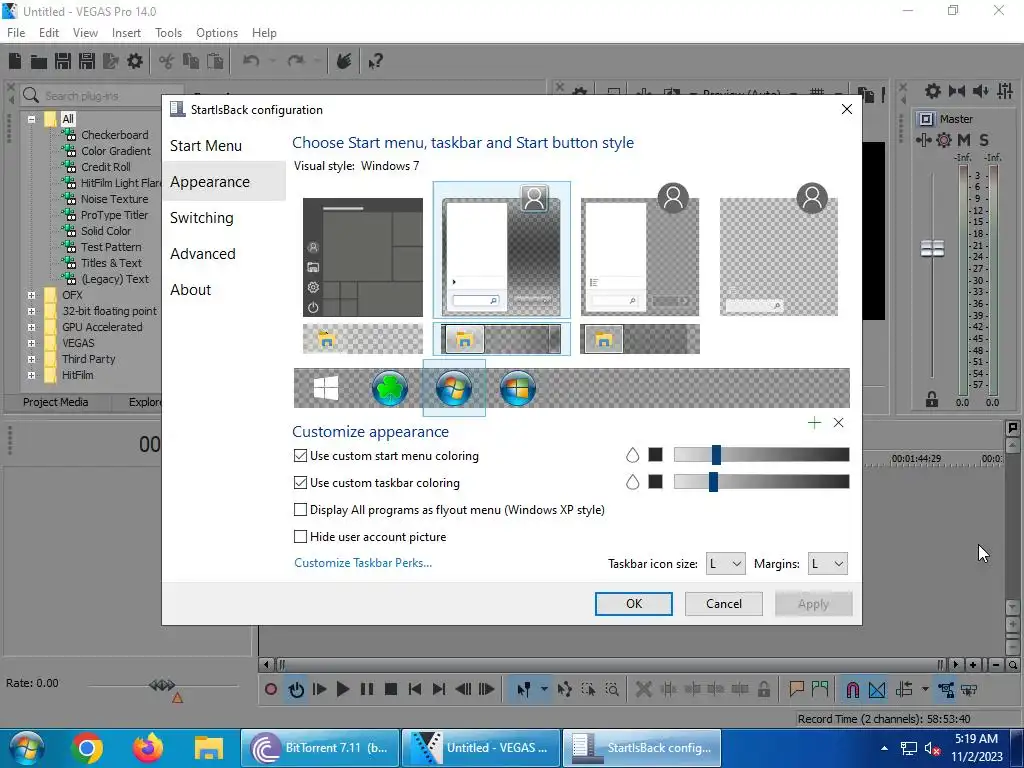1024x768 pixels.
Task: Click Go to End transport button
Action: (439, 689)
